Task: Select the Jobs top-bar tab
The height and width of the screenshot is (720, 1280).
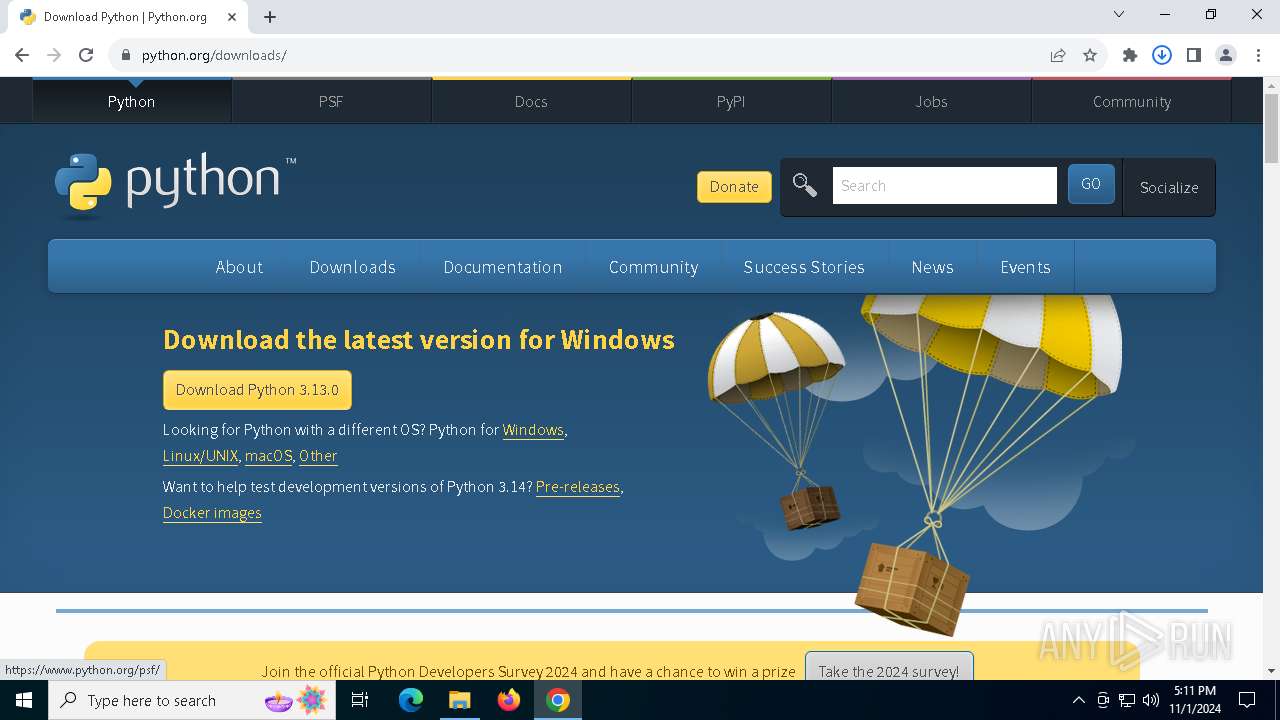Action: click(931, 101)
